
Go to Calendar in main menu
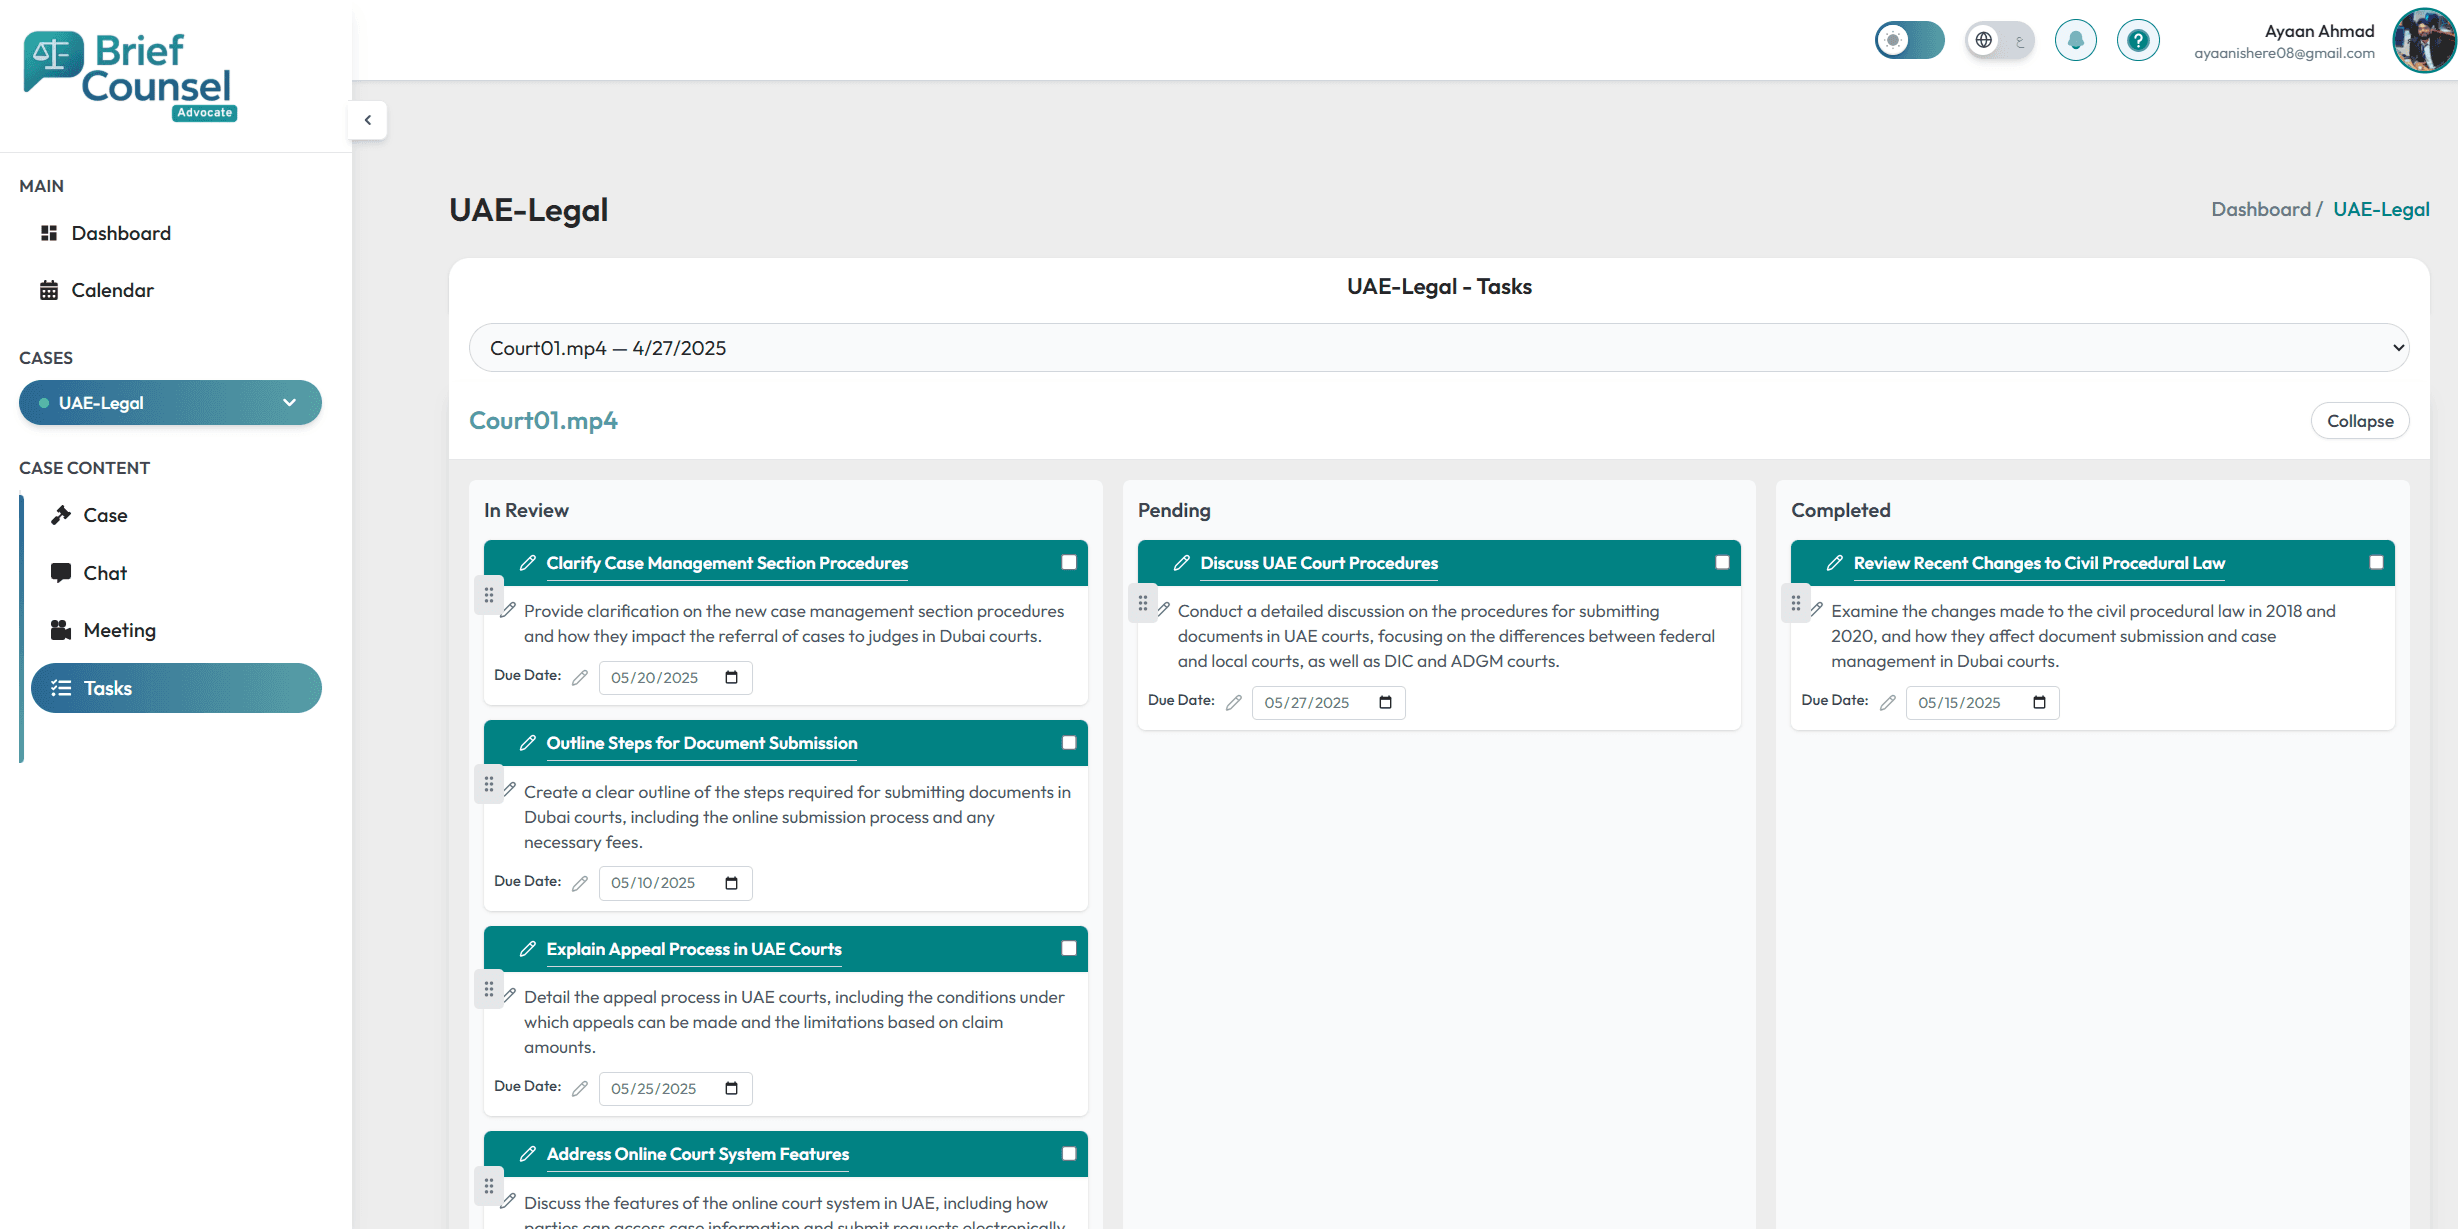coord(112,290)
